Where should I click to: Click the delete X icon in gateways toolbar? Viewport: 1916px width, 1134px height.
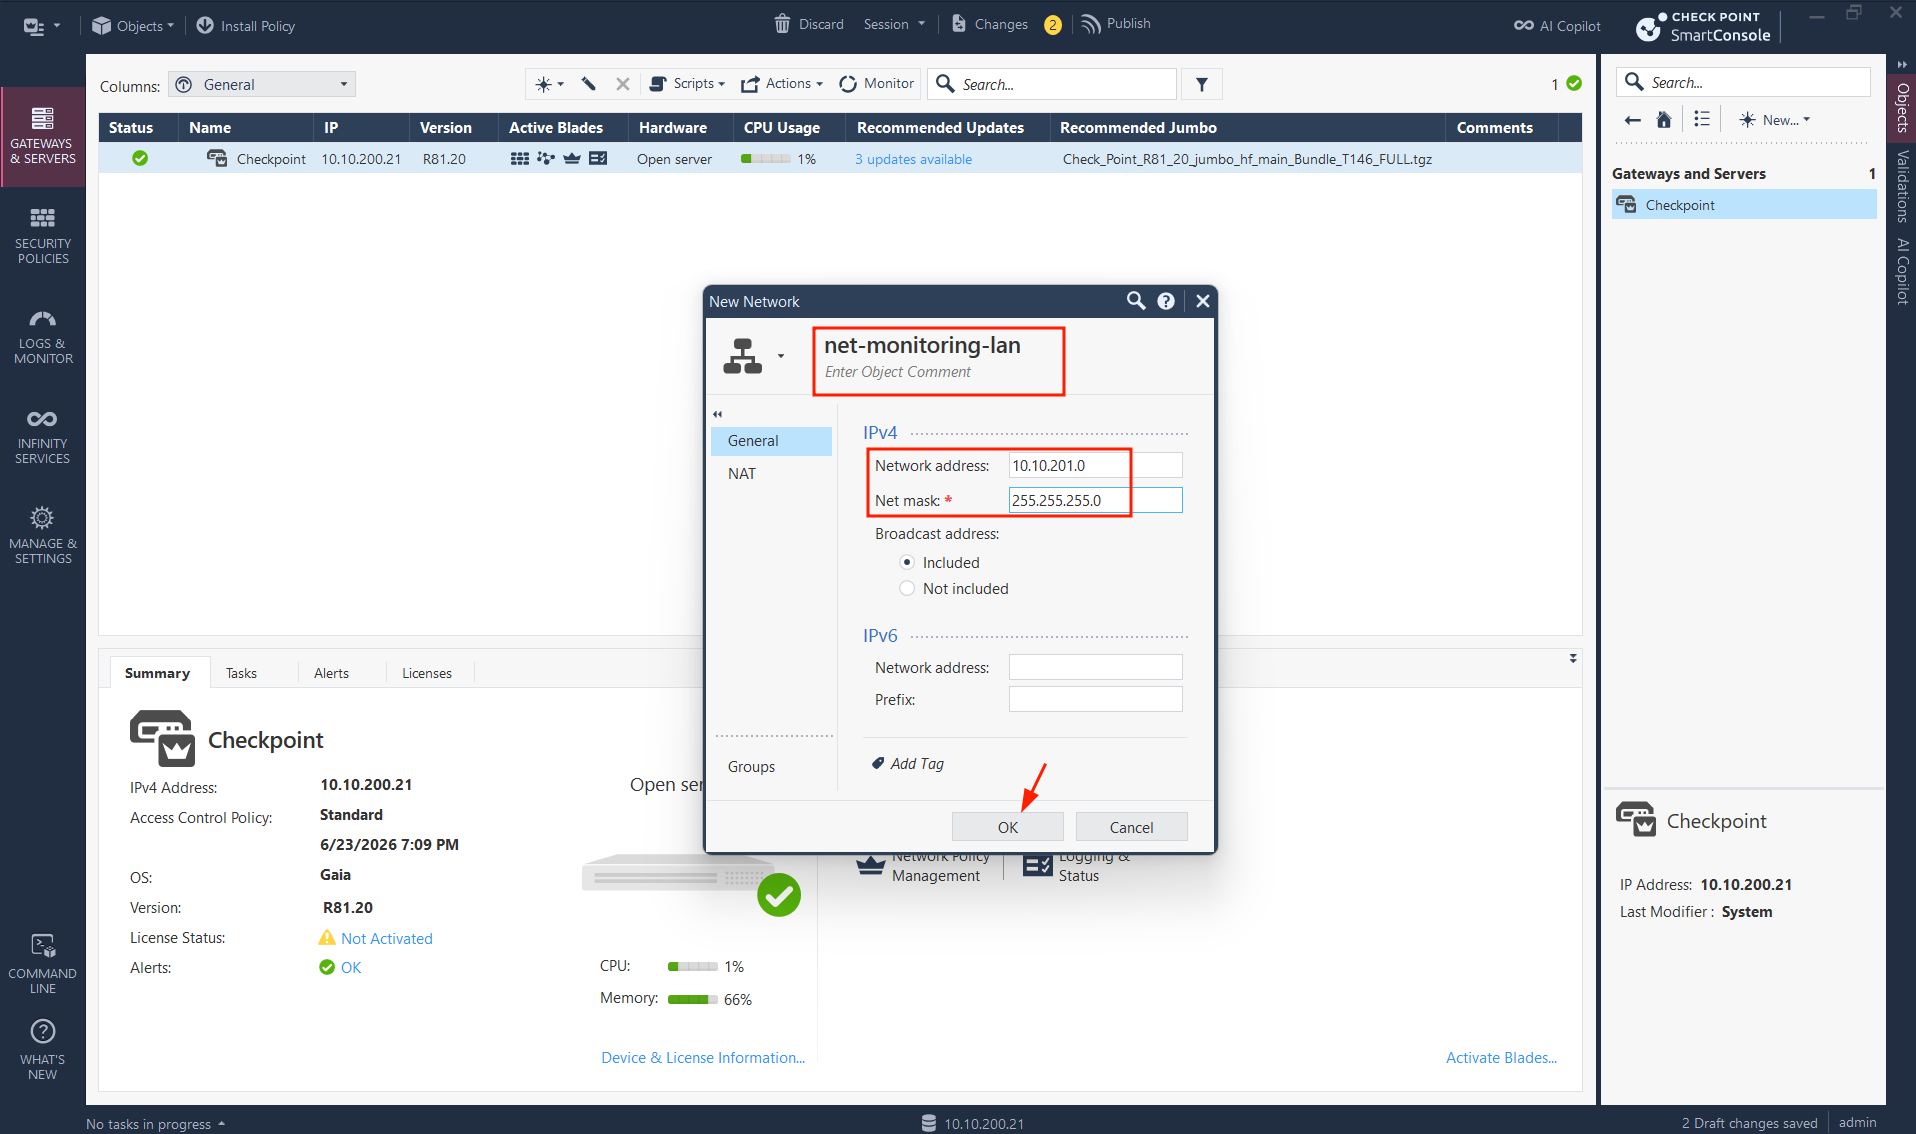[622, 84]
